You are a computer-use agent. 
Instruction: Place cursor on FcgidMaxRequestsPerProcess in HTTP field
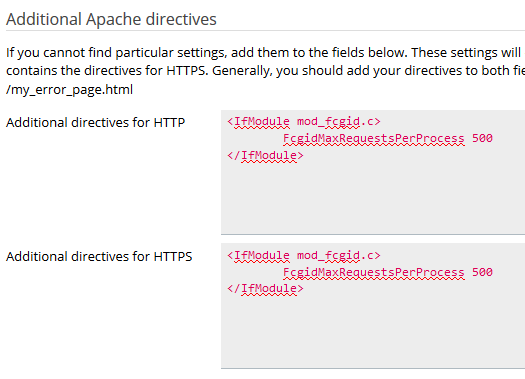coord(374,138)
